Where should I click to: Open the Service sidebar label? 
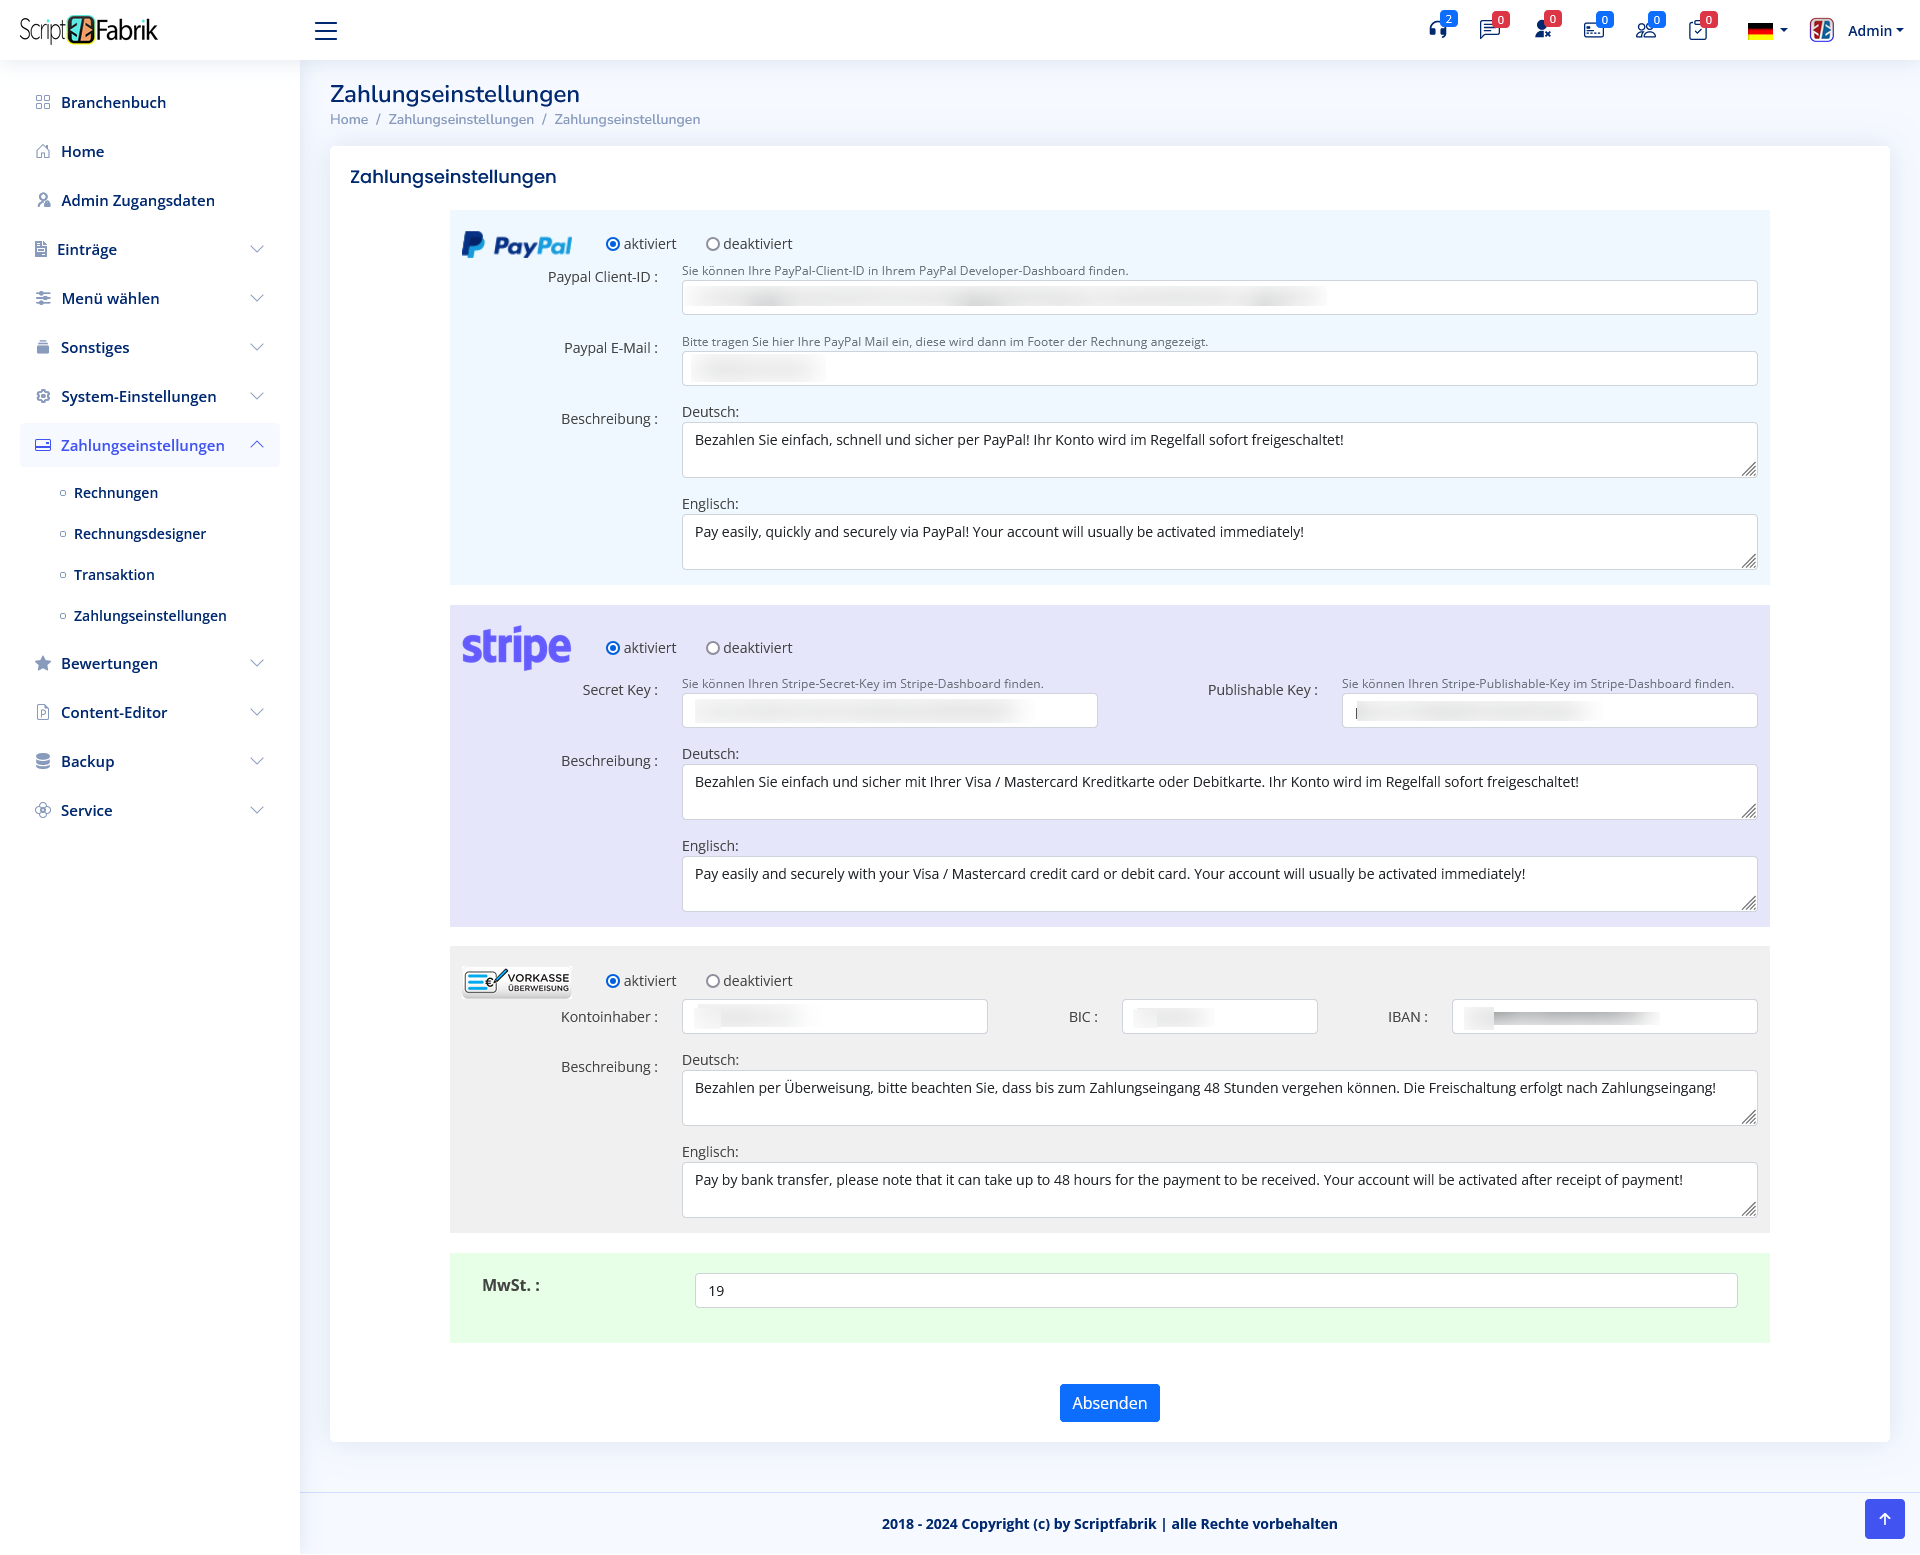click(86, 810)
